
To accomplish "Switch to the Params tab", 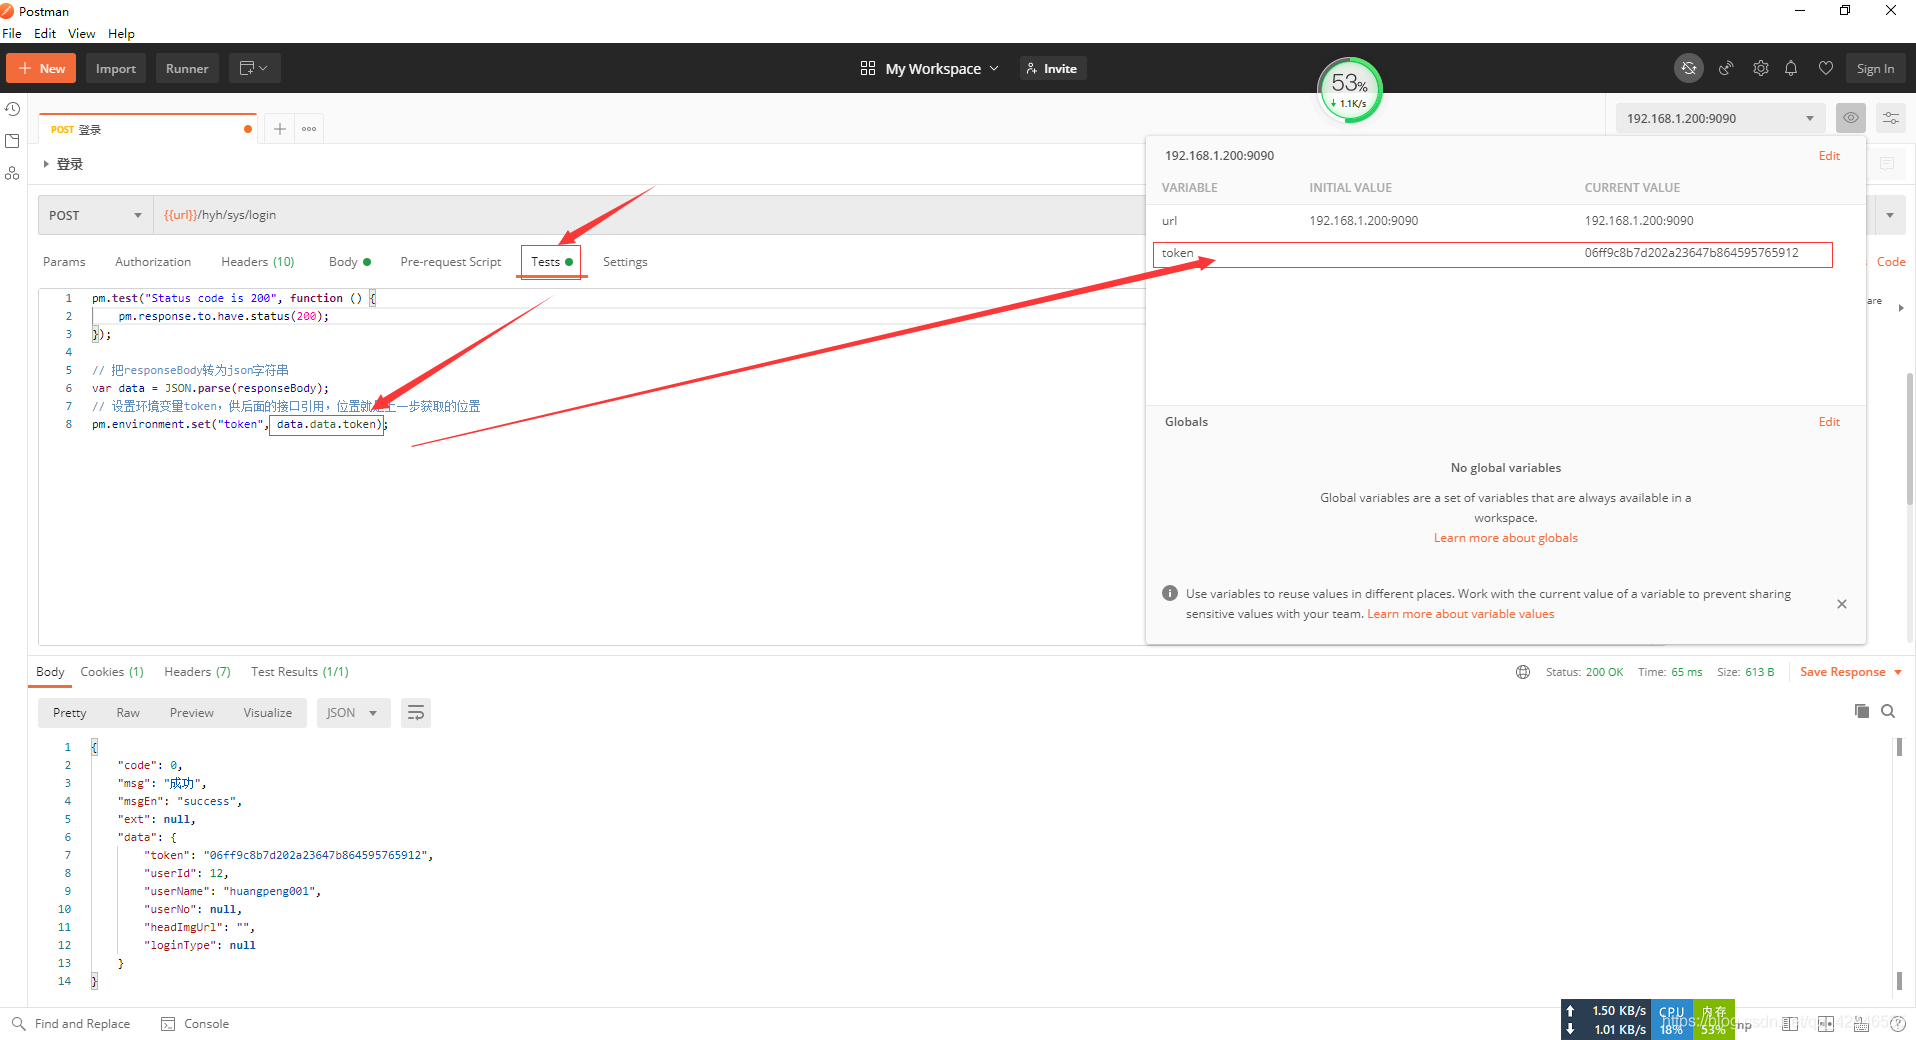I will [64, 262].
